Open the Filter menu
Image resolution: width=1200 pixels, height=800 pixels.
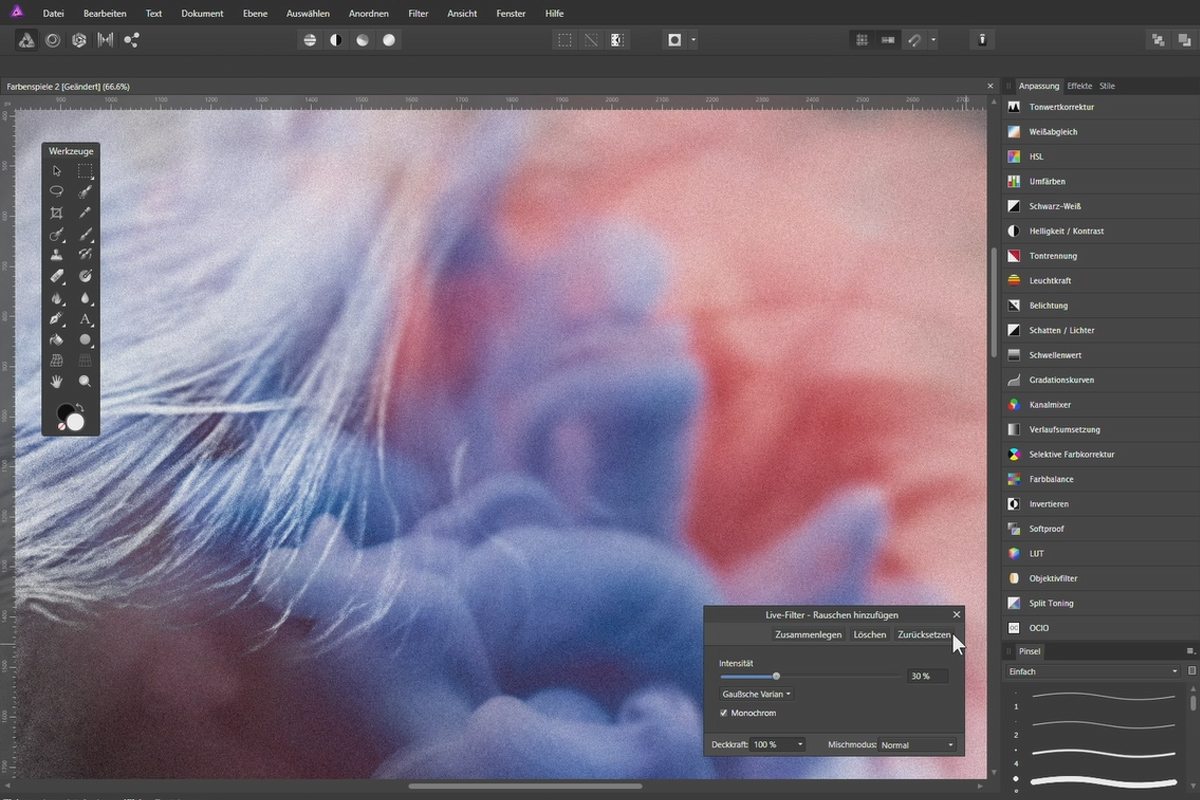[x=418, y=14]
